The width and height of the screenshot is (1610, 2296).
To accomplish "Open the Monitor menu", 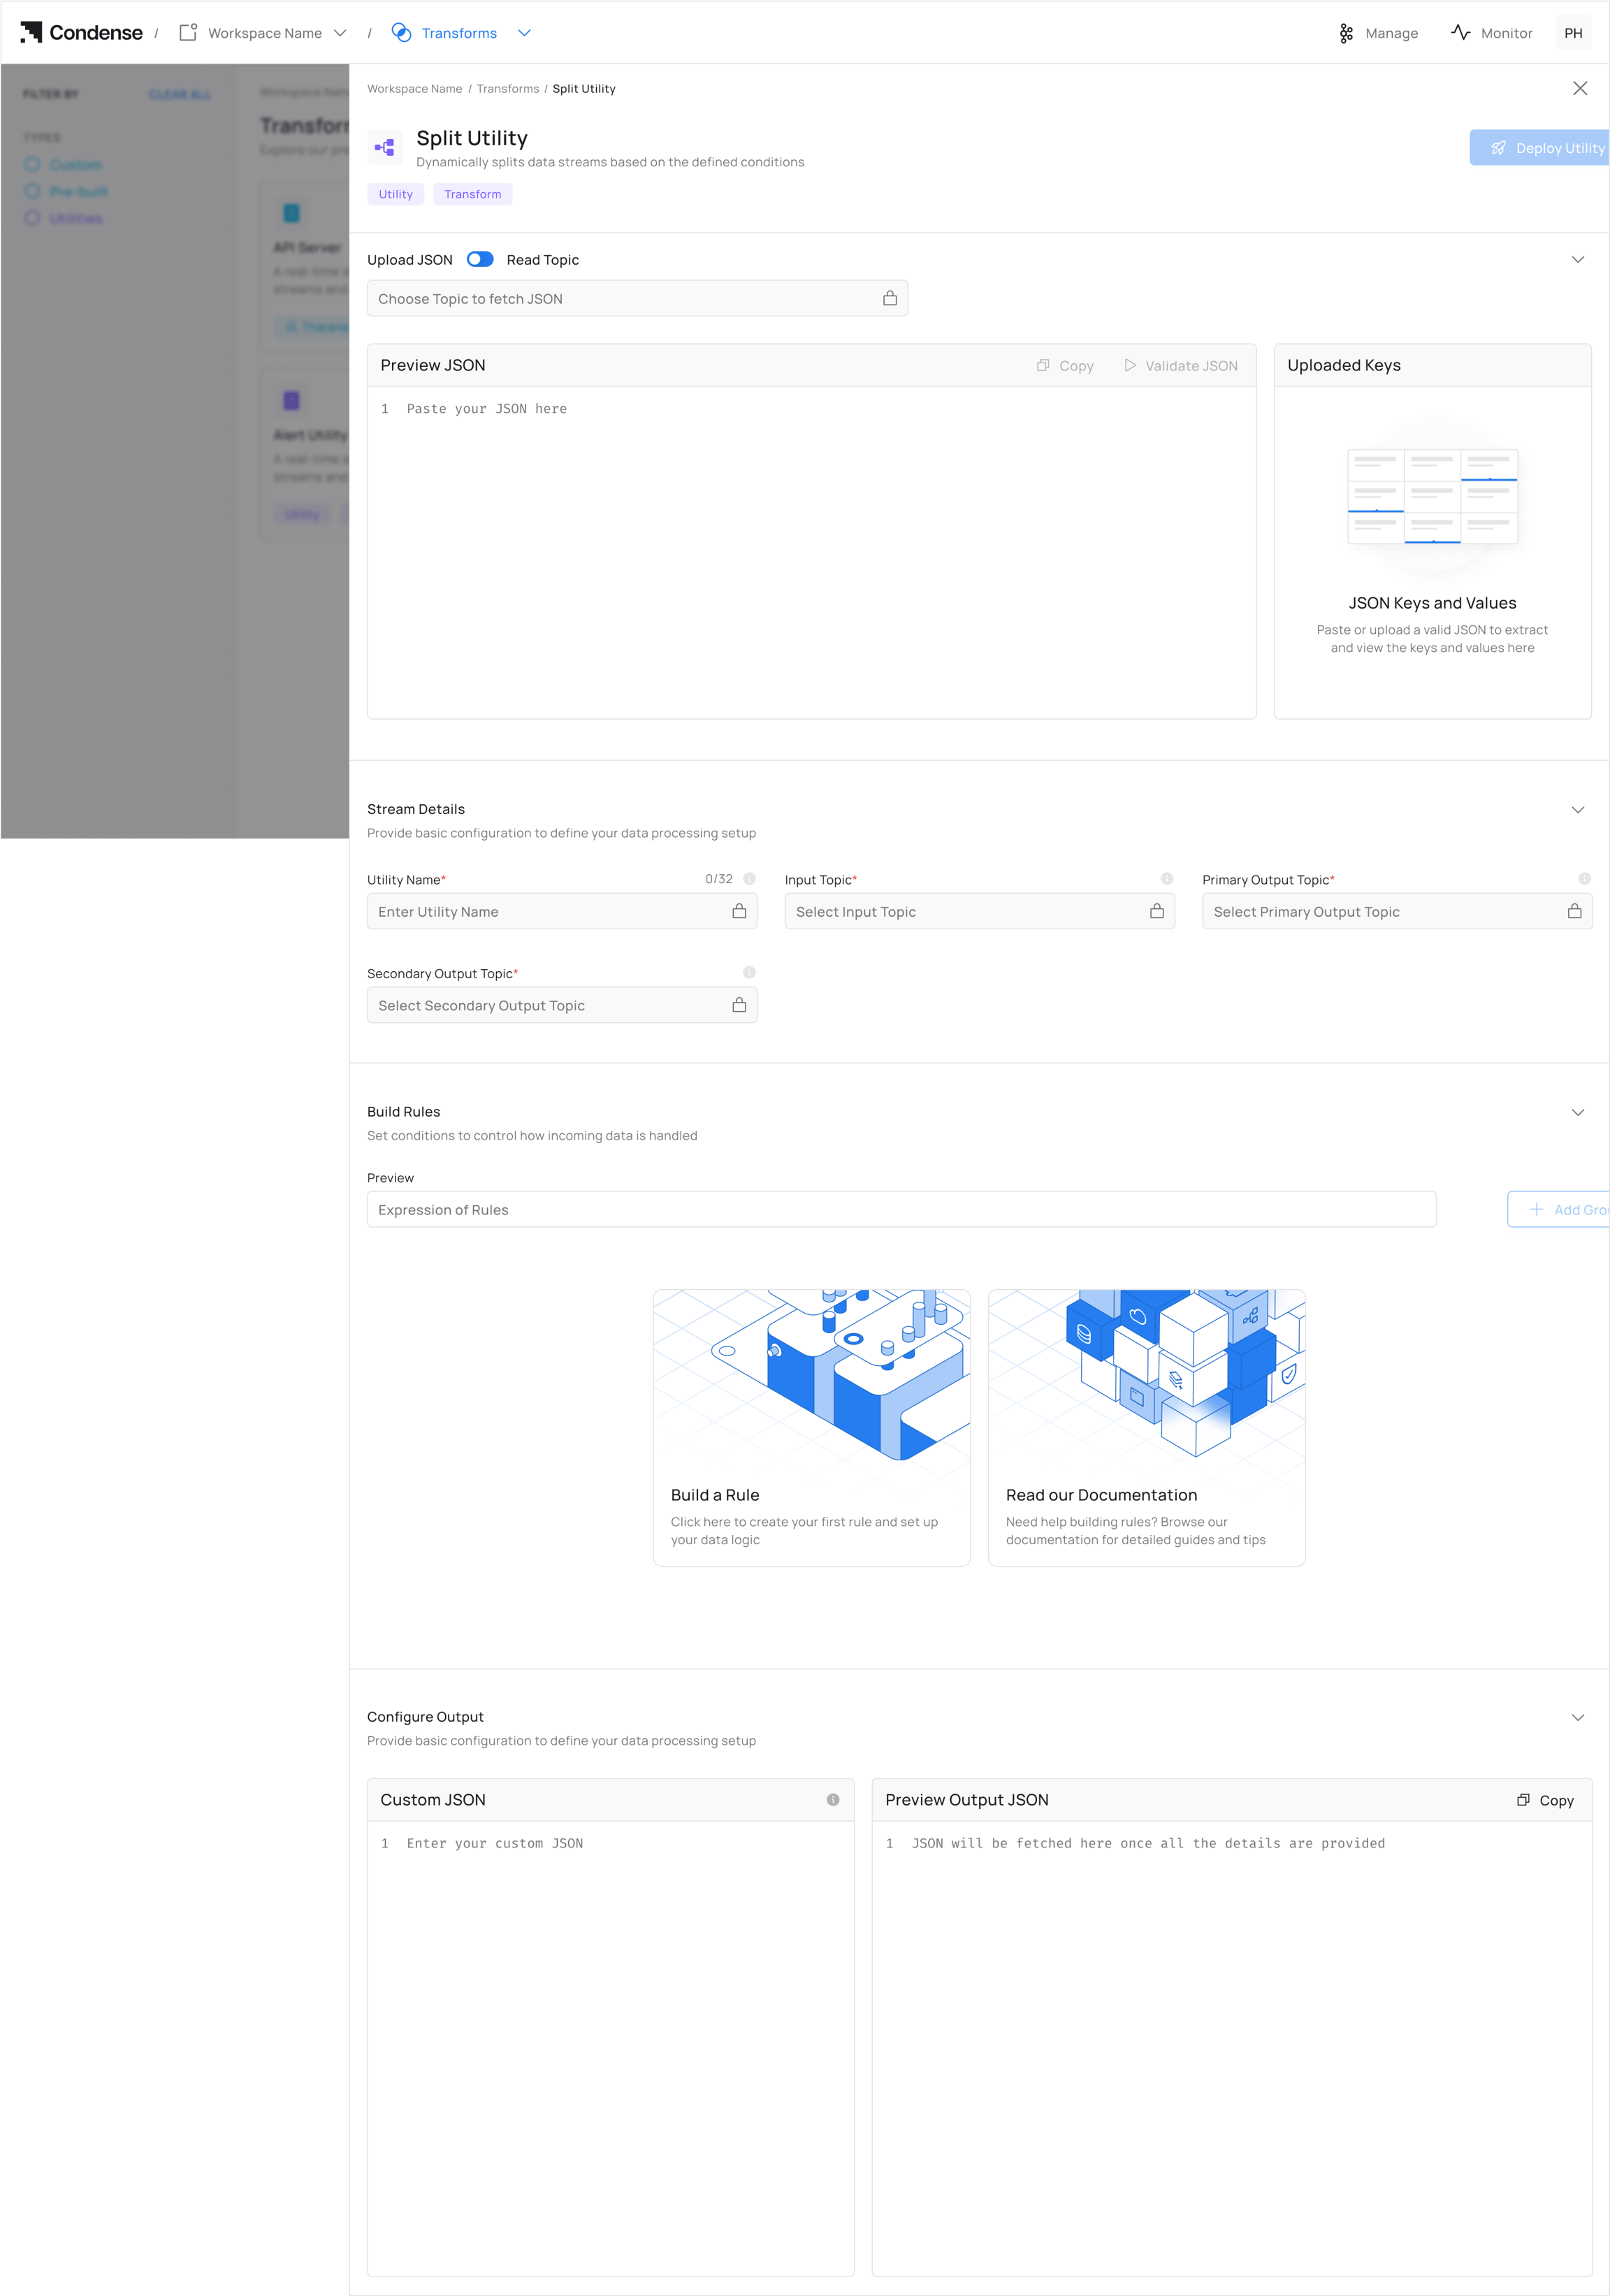I will pyautogui.click(x=1492, y=33).
